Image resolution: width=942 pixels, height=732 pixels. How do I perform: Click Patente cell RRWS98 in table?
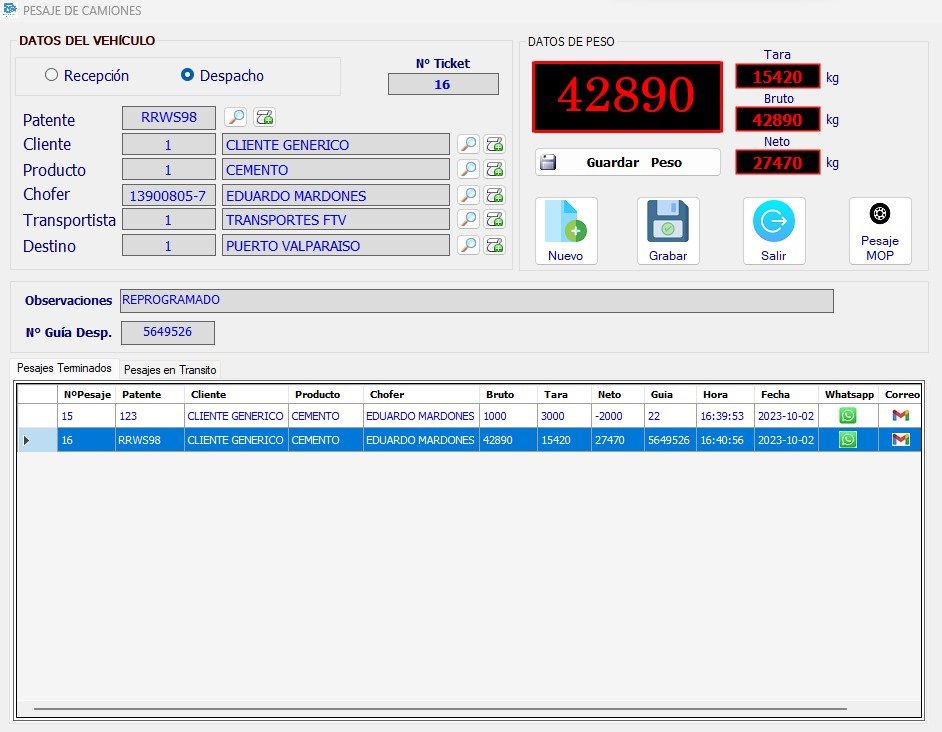pos(150,440)
